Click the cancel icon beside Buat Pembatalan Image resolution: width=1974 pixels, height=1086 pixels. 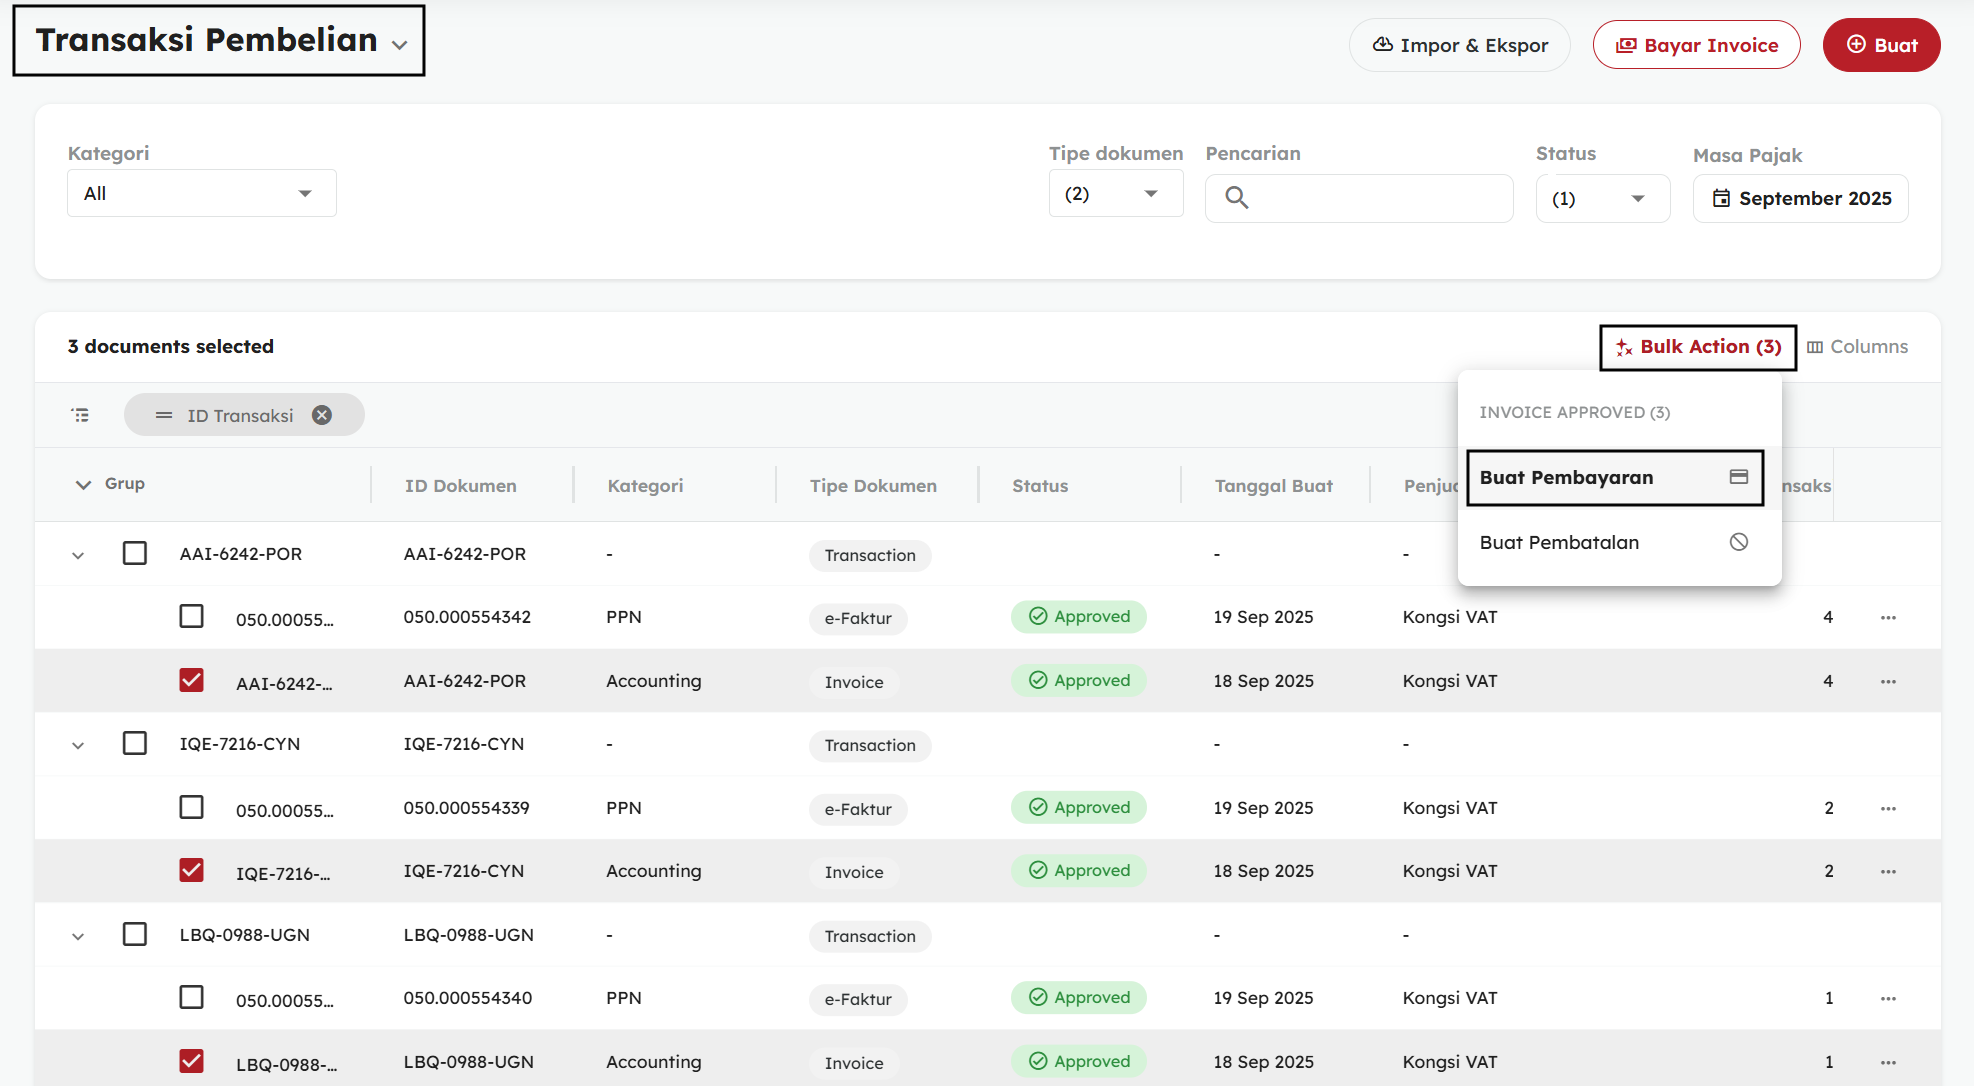(1739, 542)
